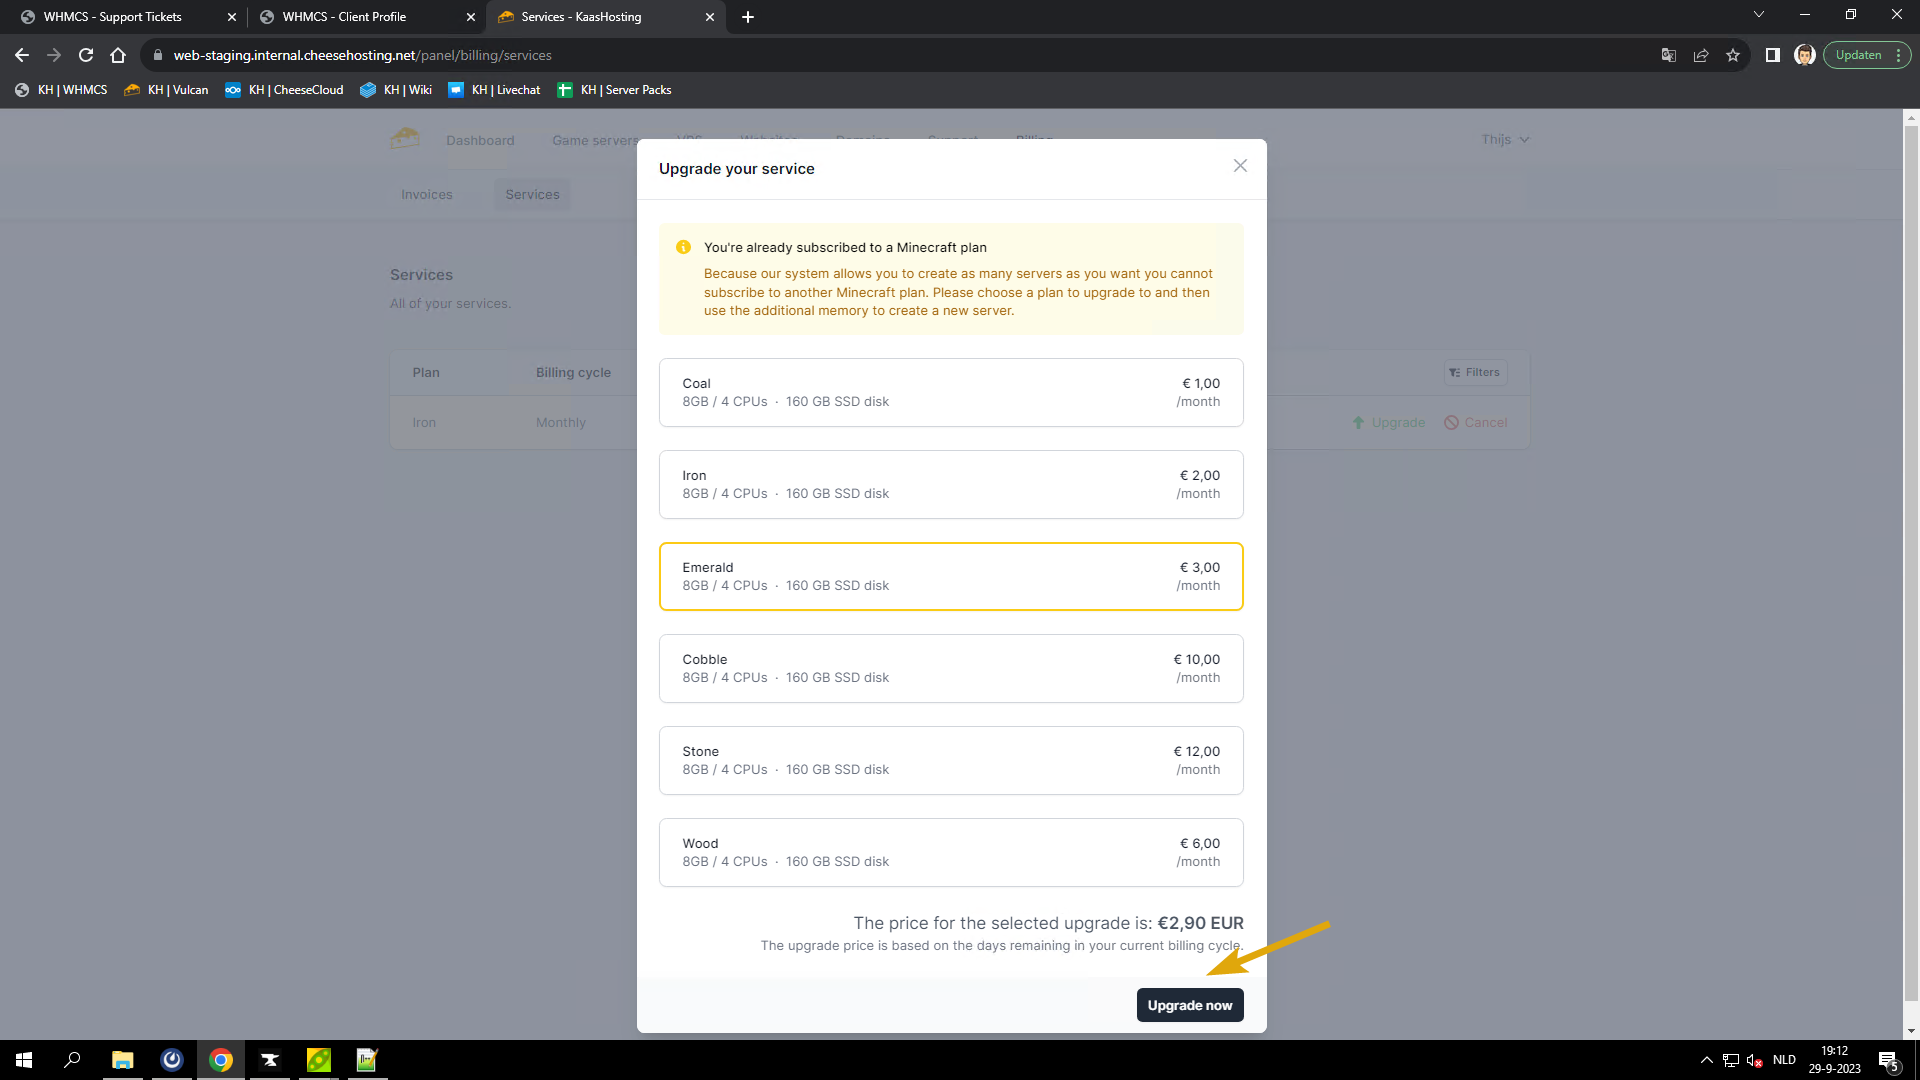Choose the Wood plan card
The height and width of the screenshot is (1080, 1920).
point(950,852)
